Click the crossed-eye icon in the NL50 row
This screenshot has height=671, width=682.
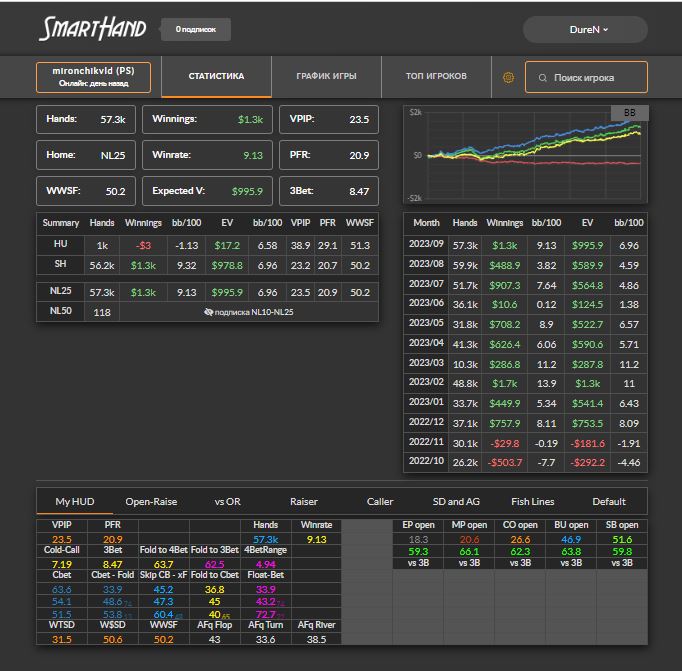[x=208, y=312]
